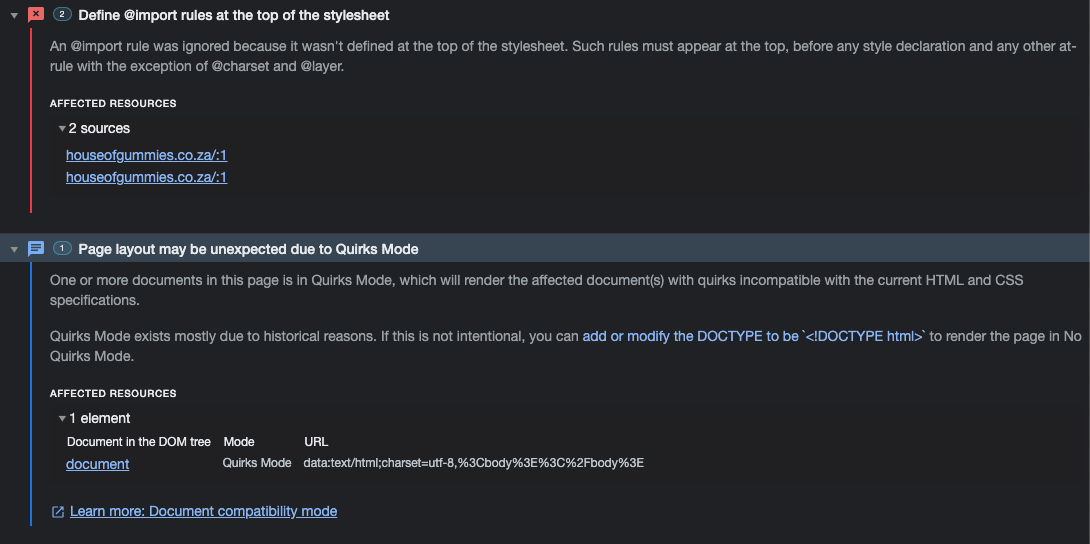Screen dimensions: 1090x544
Task: Click the data:text/html URL value
Action: pos(473,463)
